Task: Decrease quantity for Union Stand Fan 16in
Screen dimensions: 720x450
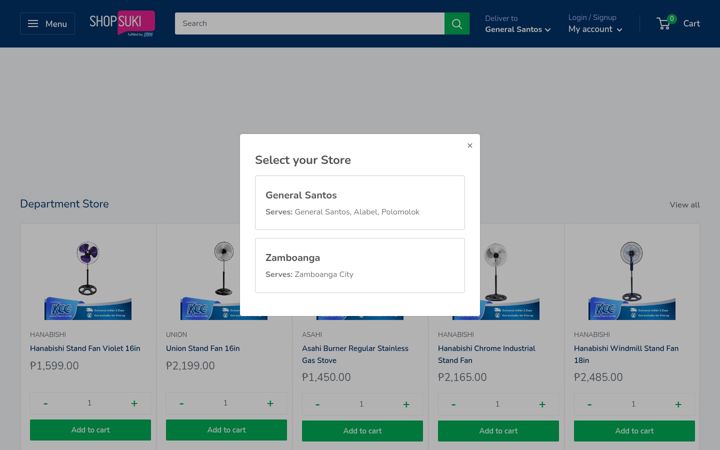Action: (181, 403)
